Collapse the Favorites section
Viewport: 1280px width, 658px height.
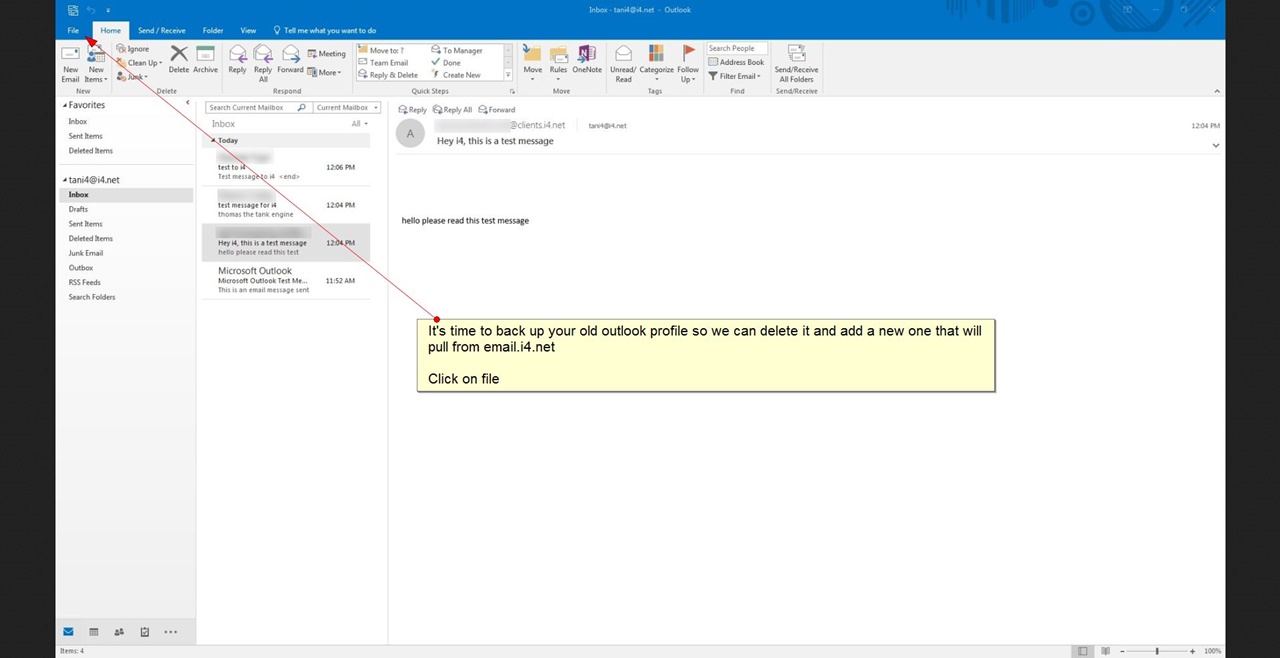[65, 105]
